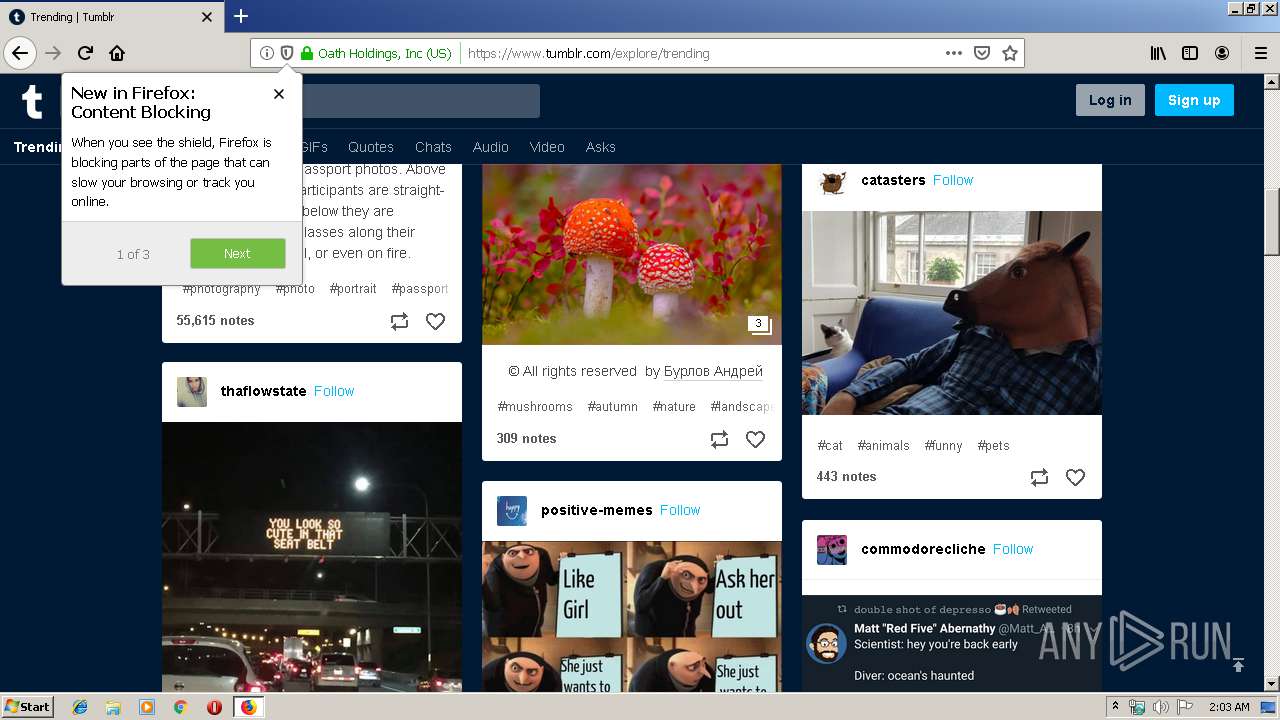
Task: Switch to the Quotes tab
Action: point(371,147)
